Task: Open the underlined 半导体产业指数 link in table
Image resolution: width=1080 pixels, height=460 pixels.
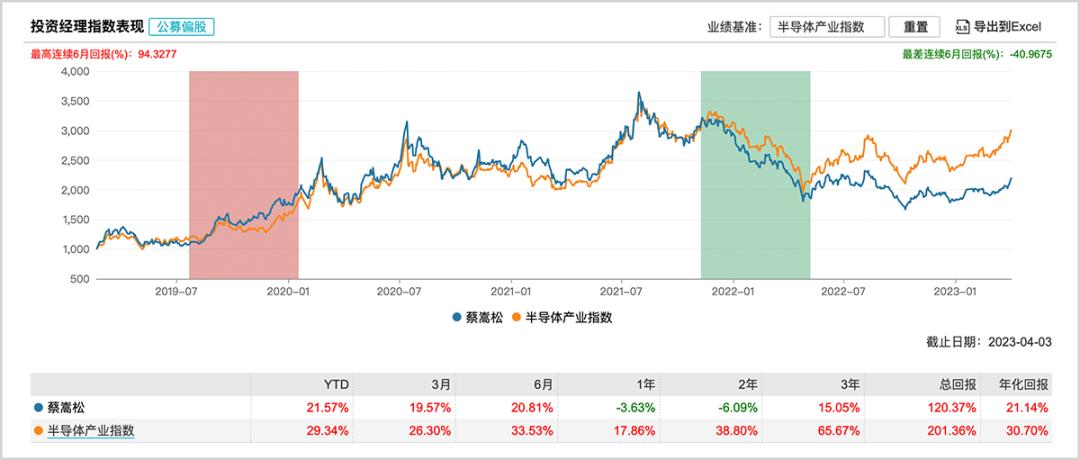Action: (x=90, y=431)
